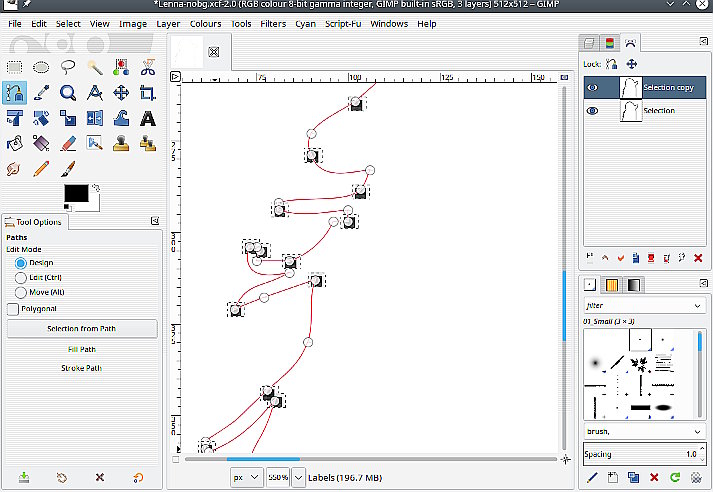
Task: Open the Filters menu
Action: (273, 23)
